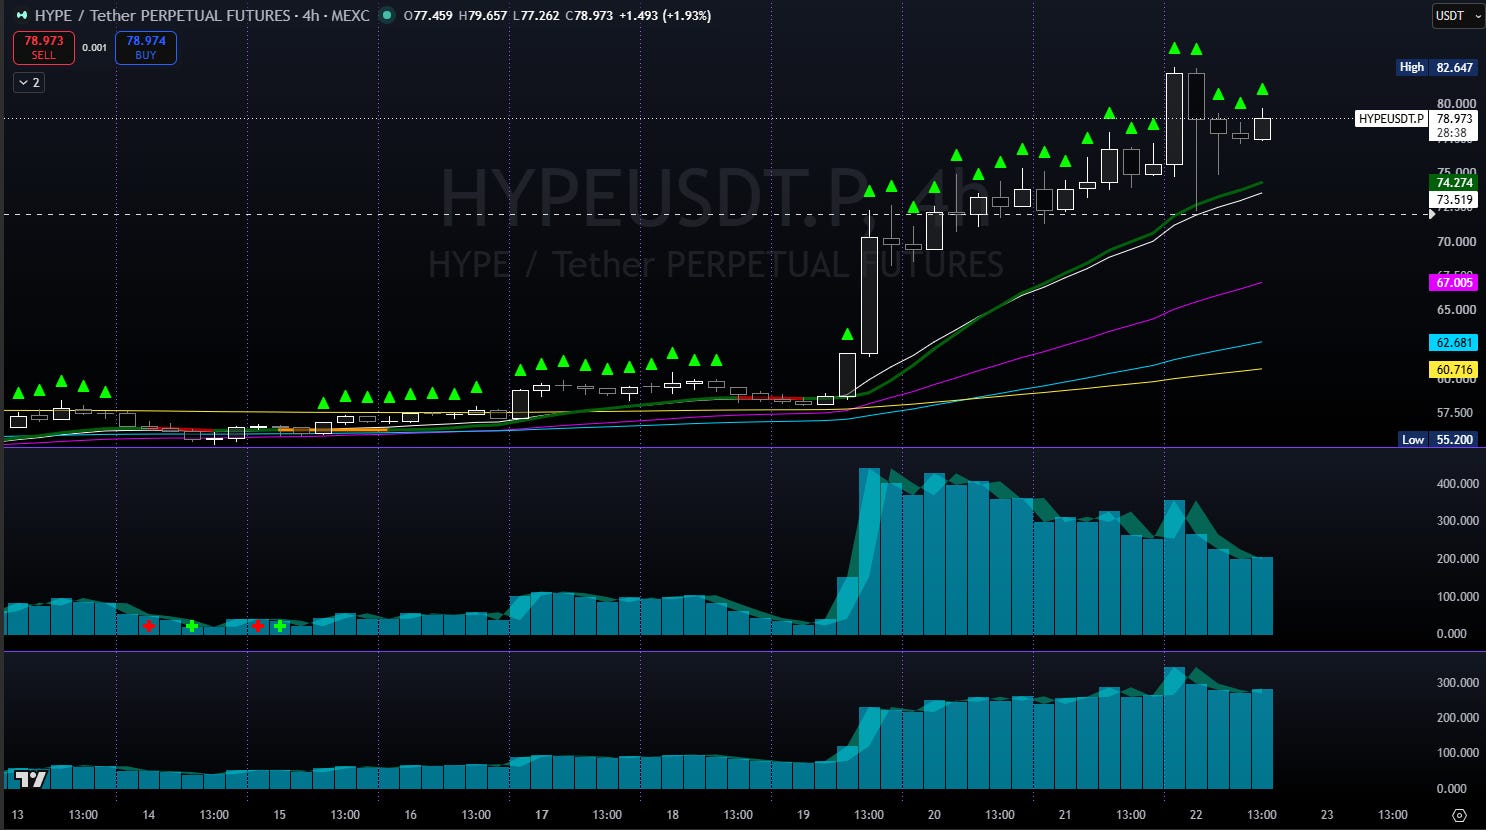Click the Low 55.200 price label
This screenshot has width=1486, height=830.
[x=1437, y=439]
